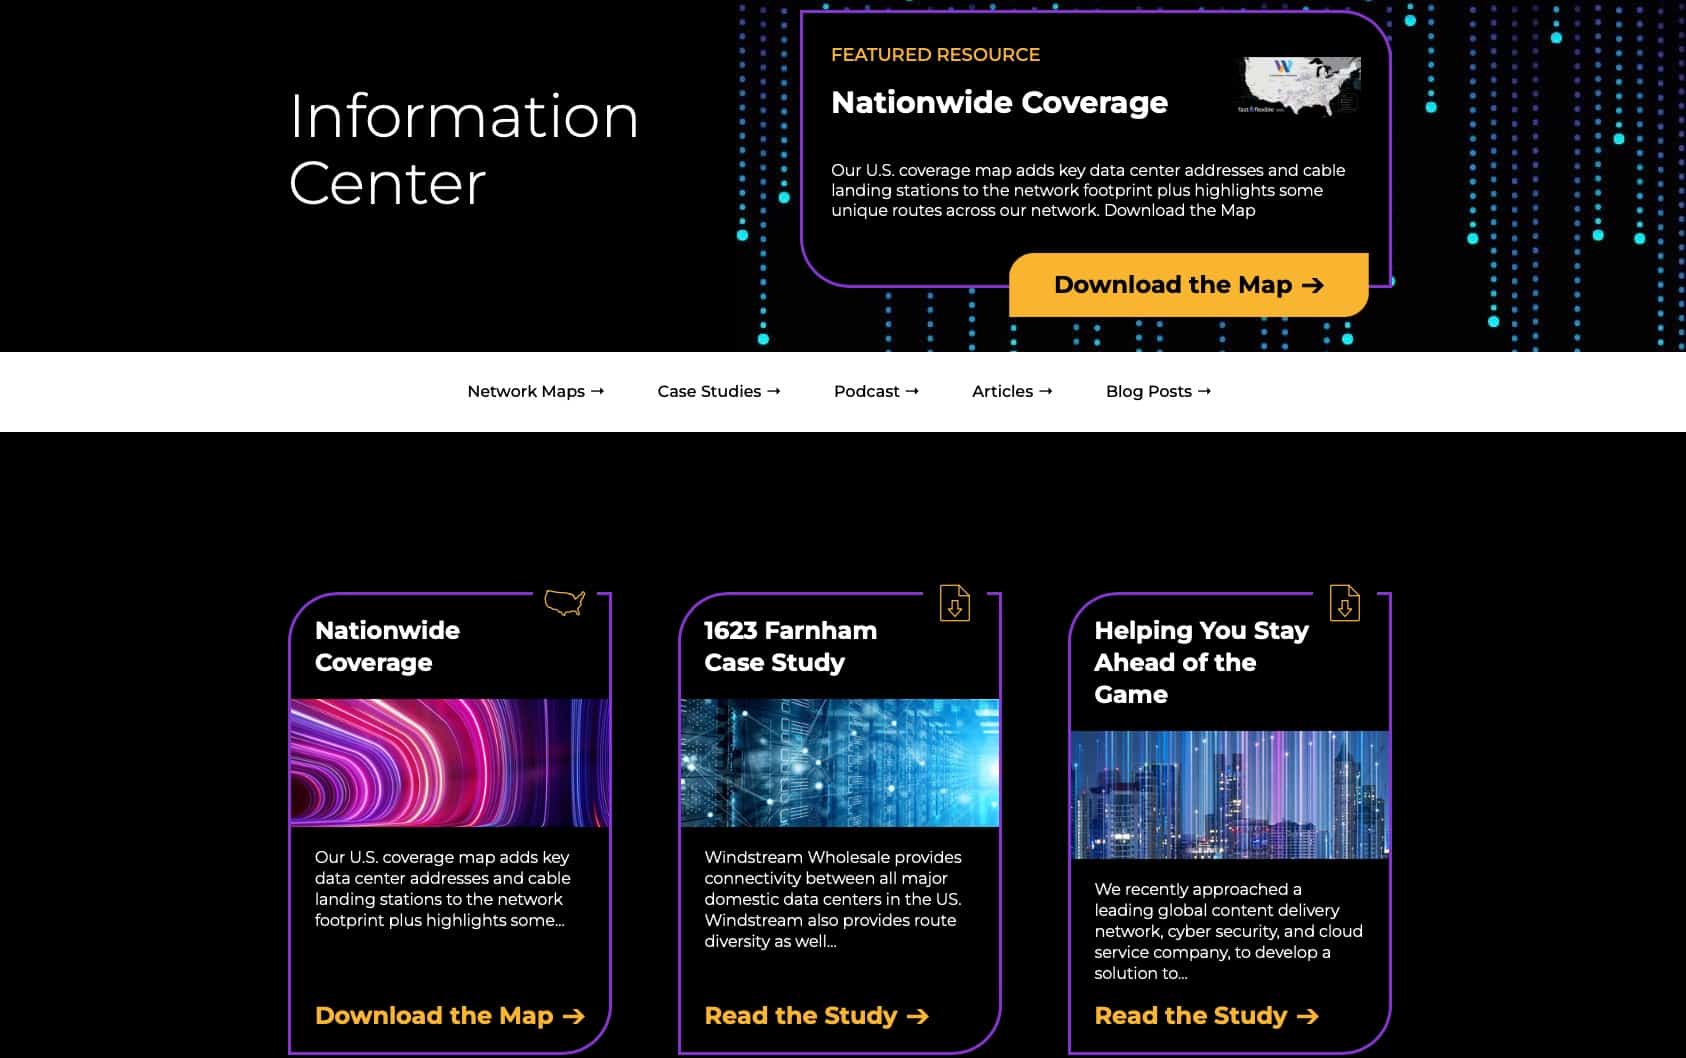Click the download icon on Helping You Stay Ahead card

[x=1345, y=603]
